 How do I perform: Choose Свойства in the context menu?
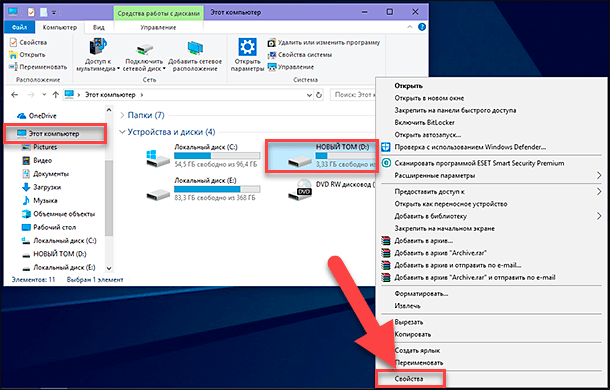click(409, 379)
